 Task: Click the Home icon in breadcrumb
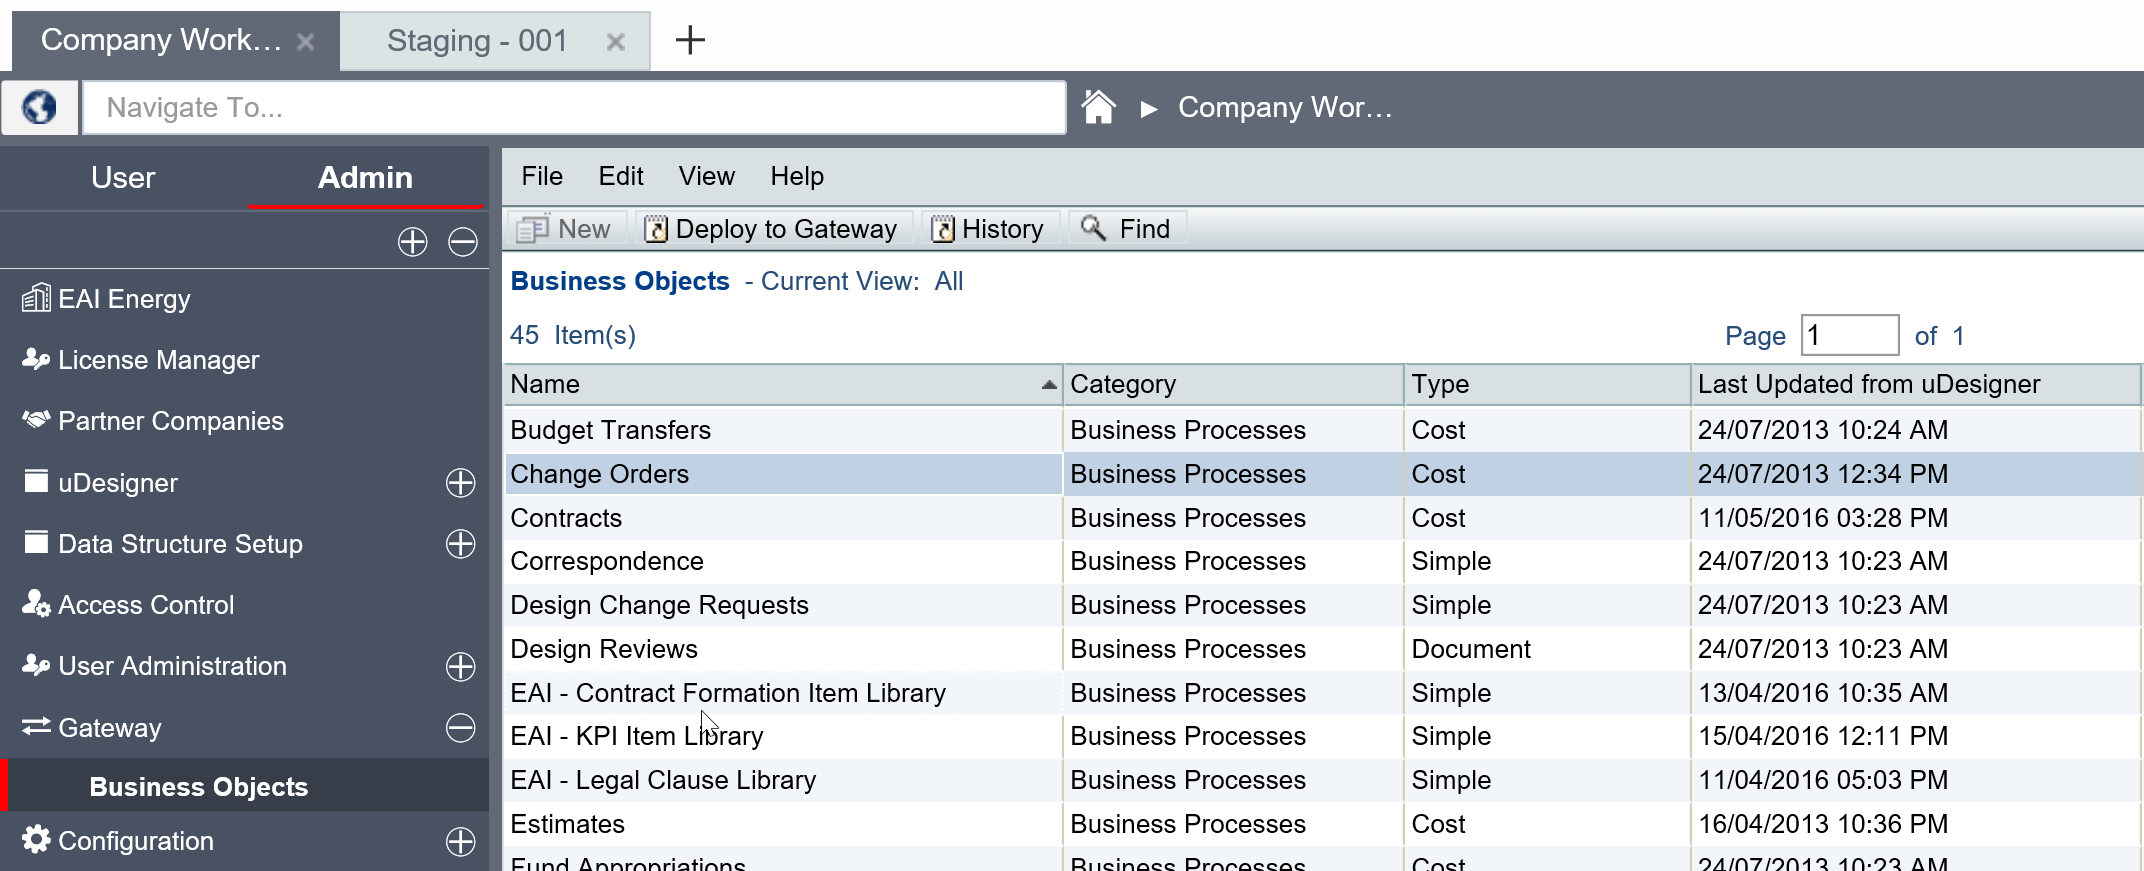pos(1098,107)
